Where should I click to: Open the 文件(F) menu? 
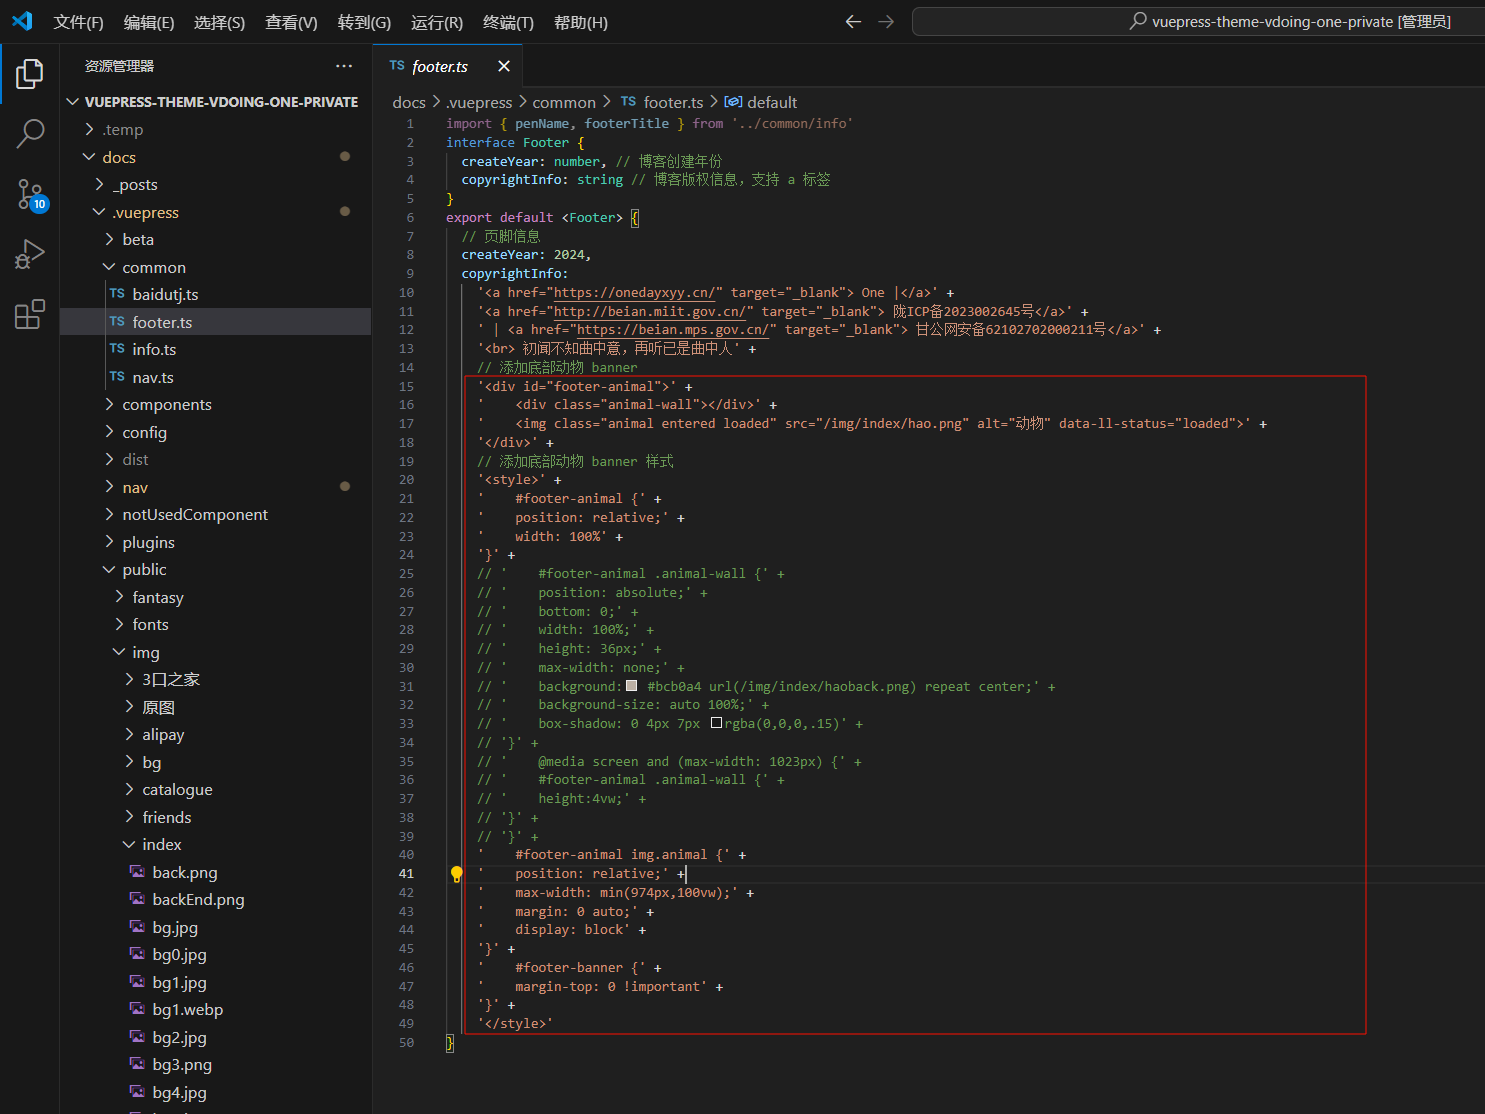pos(78,22)
